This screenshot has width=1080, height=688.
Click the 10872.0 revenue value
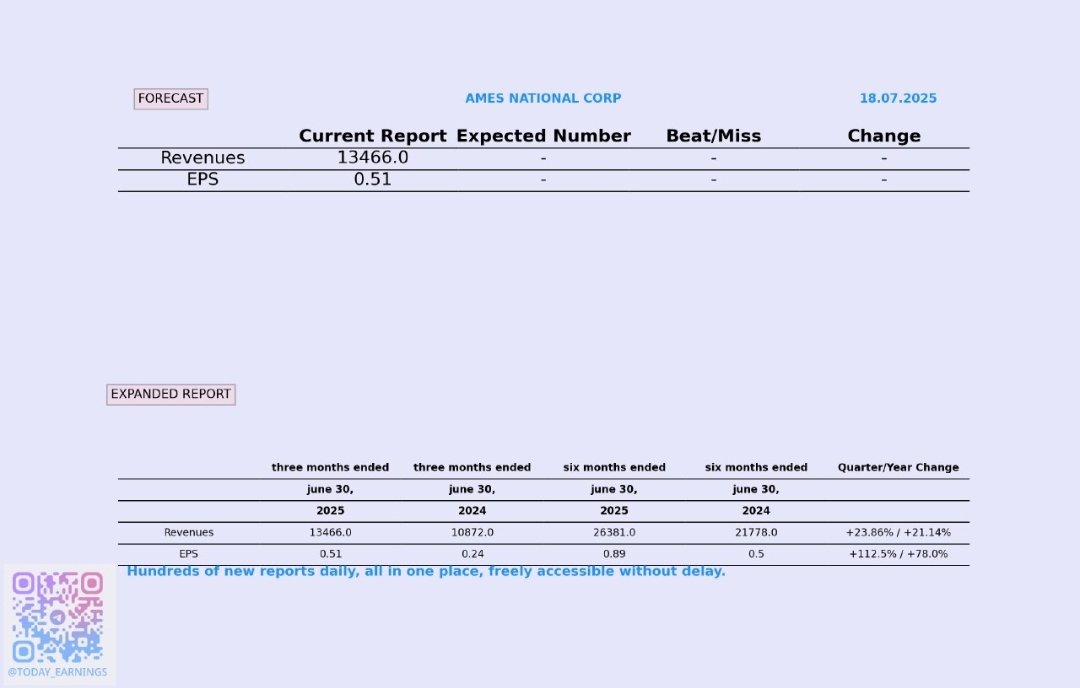472,532
